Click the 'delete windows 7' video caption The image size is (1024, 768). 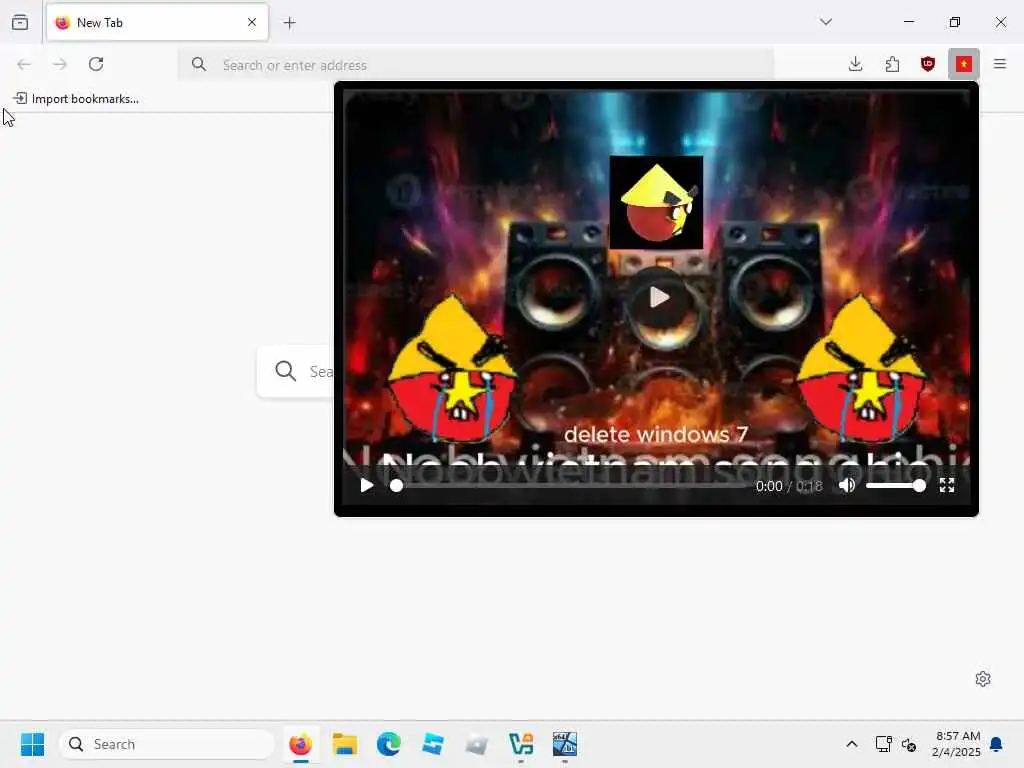point(656,434)
